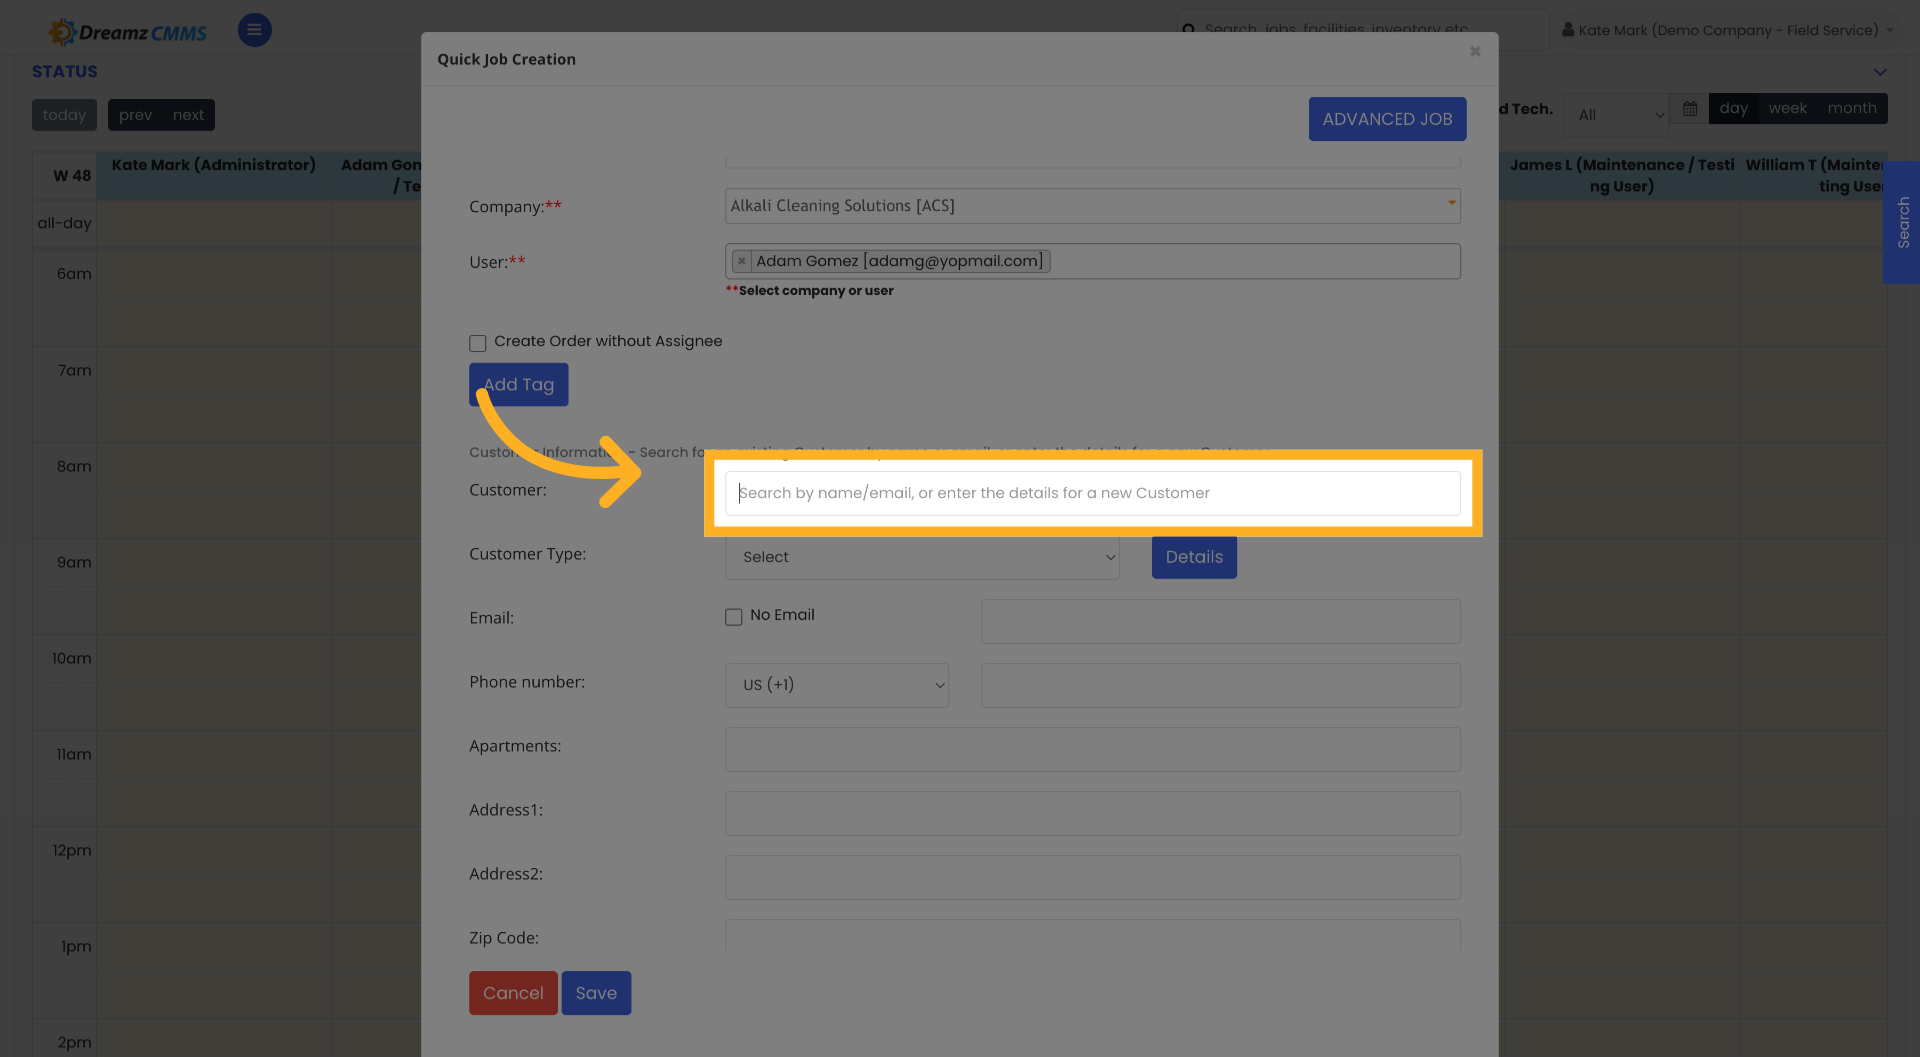Open the hamburger navigation menu
The image size is (1920, 1057).
(x=254, y=30)
